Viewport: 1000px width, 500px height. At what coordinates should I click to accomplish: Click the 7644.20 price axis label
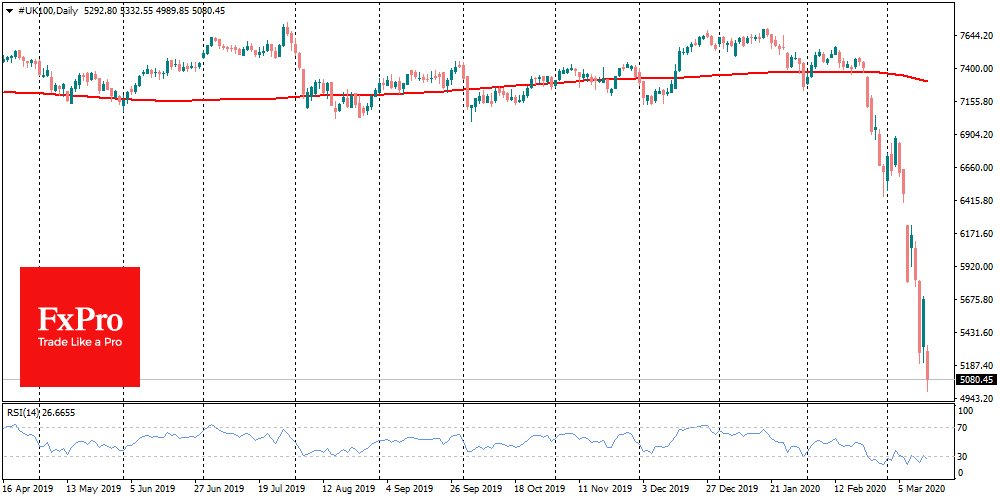click(x=975, y=36)
